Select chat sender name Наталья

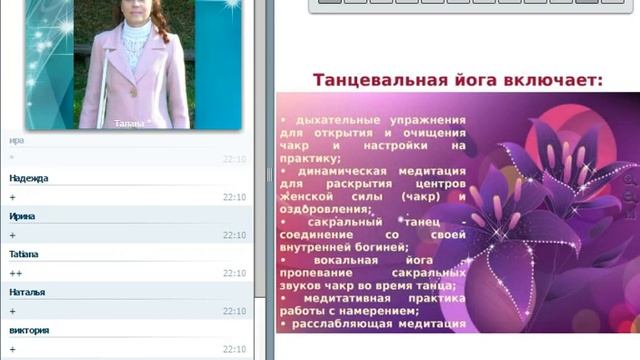pos(27,292)
